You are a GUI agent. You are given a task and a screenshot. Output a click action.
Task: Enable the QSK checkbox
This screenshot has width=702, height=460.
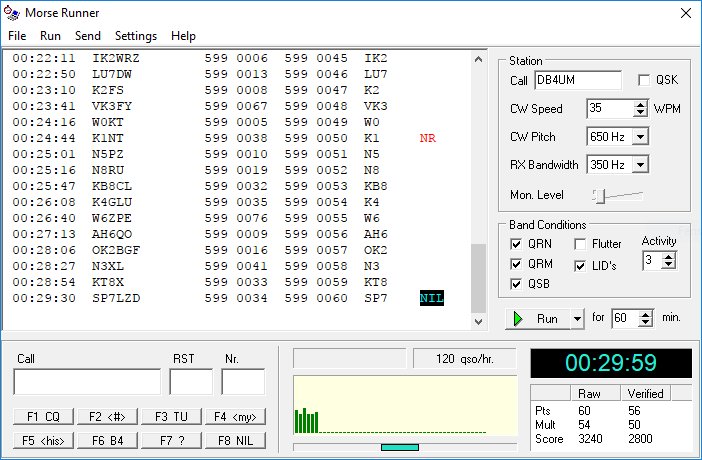pyautogui.click(x=644, y=80)
